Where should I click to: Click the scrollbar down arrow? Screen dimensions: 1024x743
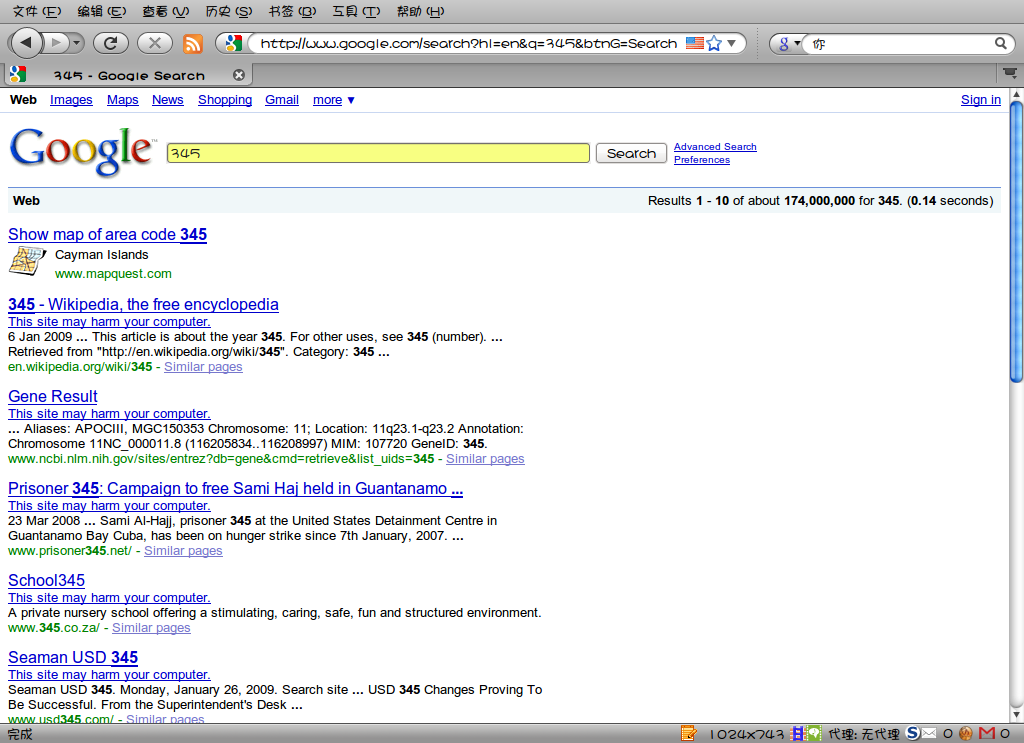(x=1016, y=715)
